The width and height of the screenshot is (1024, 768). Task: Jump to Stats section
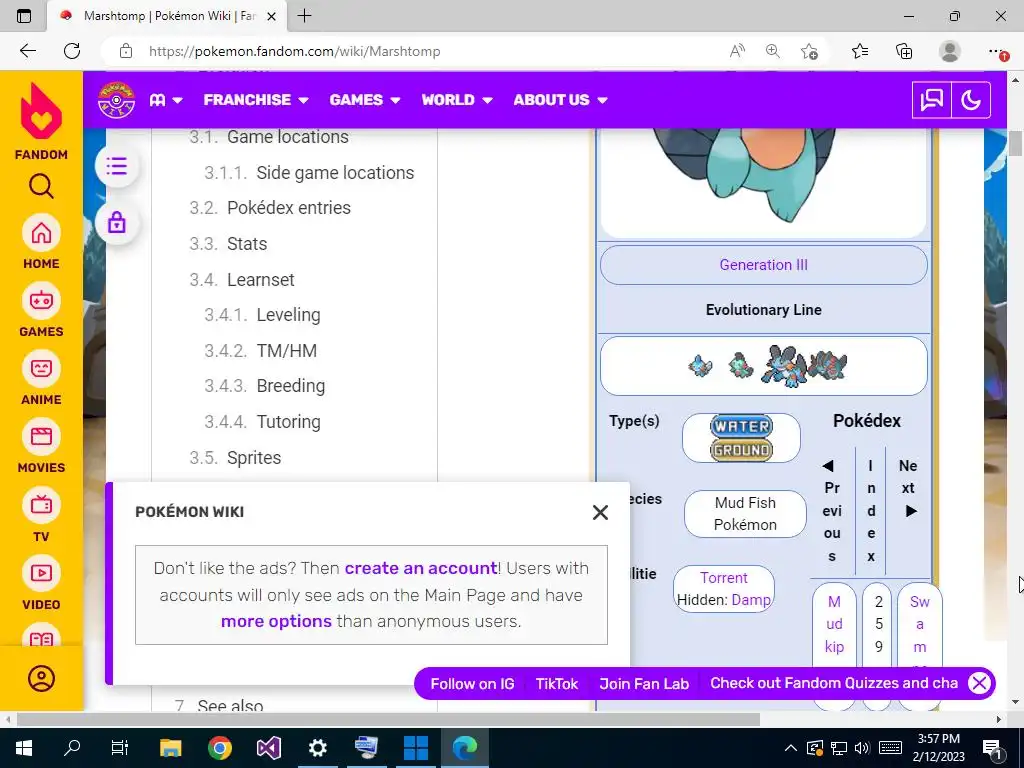[x=247, y=244]
